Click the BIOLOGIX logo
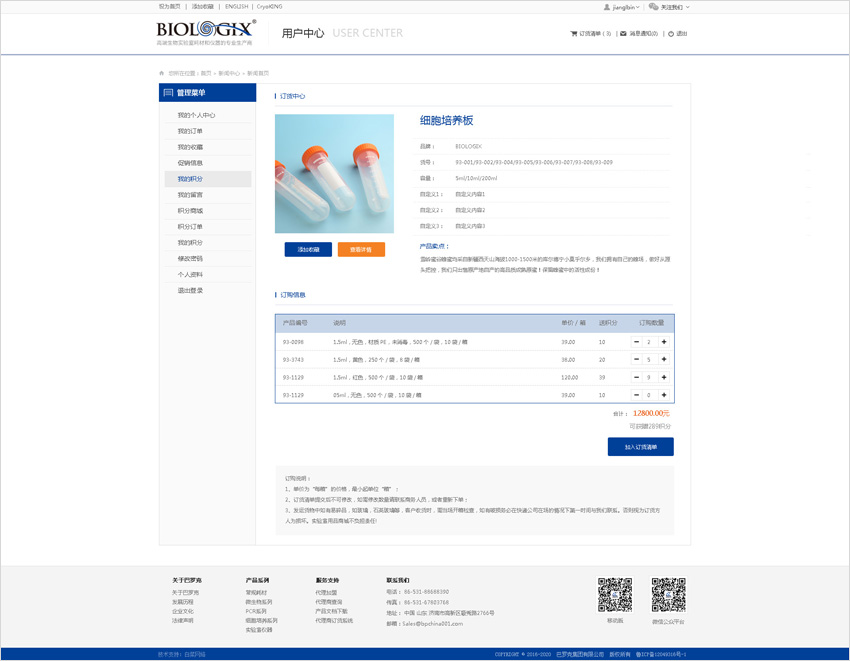This screenshot has width=850, height=661. (x=205, y=32)
